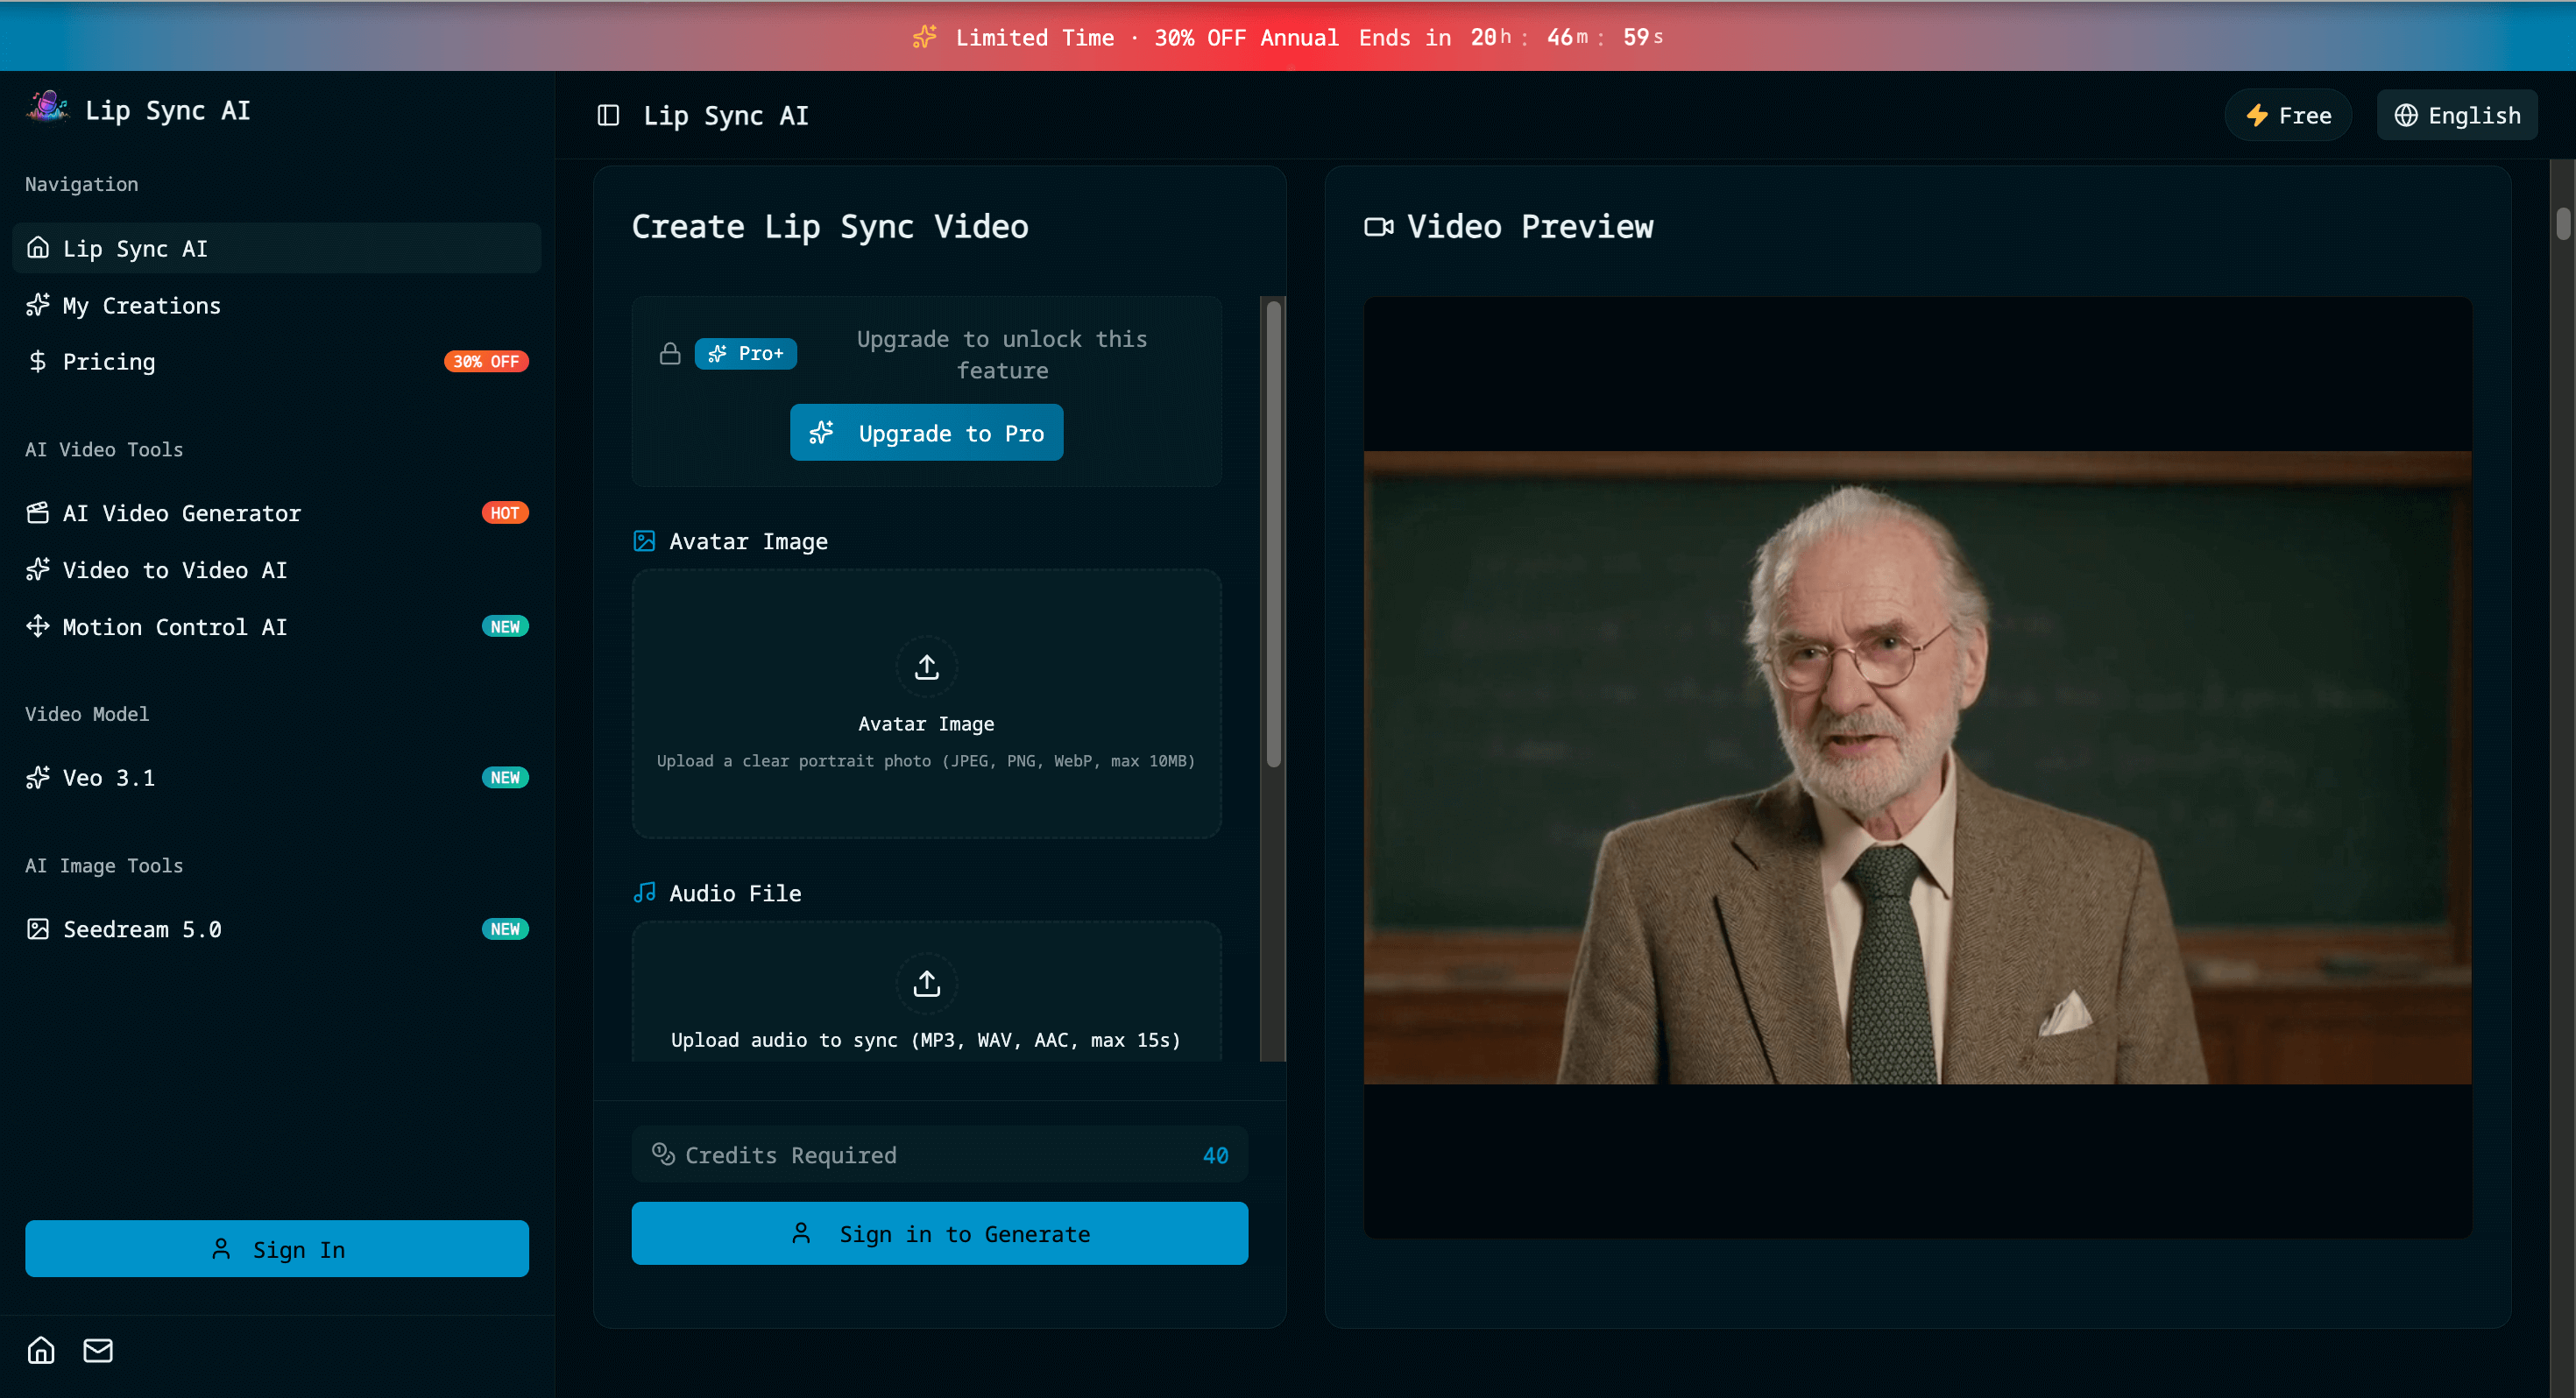
Task: Click the professor video preview thumbnail
Action: tap(1917, 767)
